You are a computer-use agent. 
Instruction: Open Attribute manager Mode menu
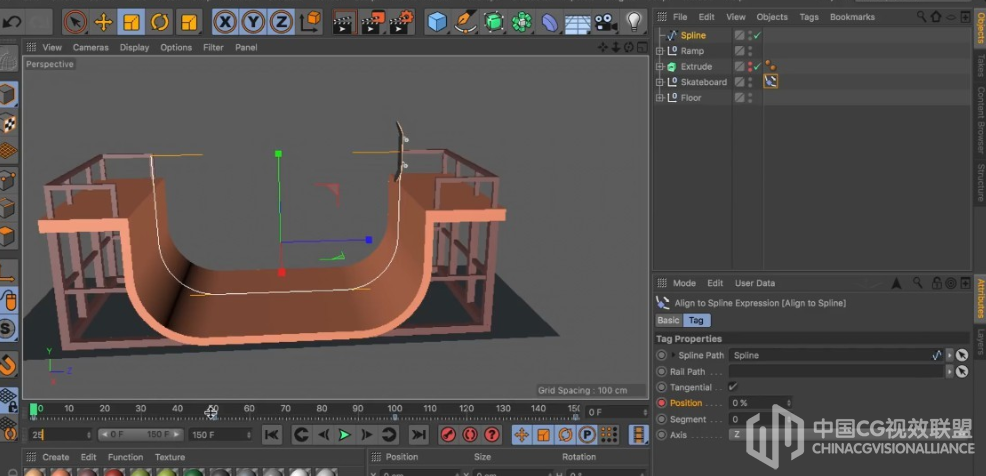pyautogui.click(x=684, y=283)
